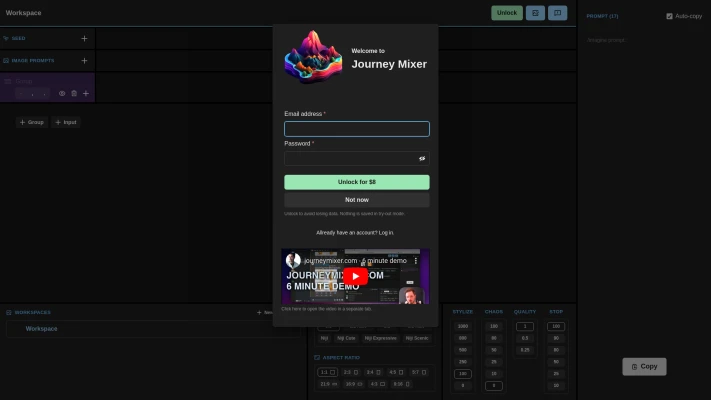Add a new Group with the + Group button
This screenshot has height=400, width=711.
(32, 122)
